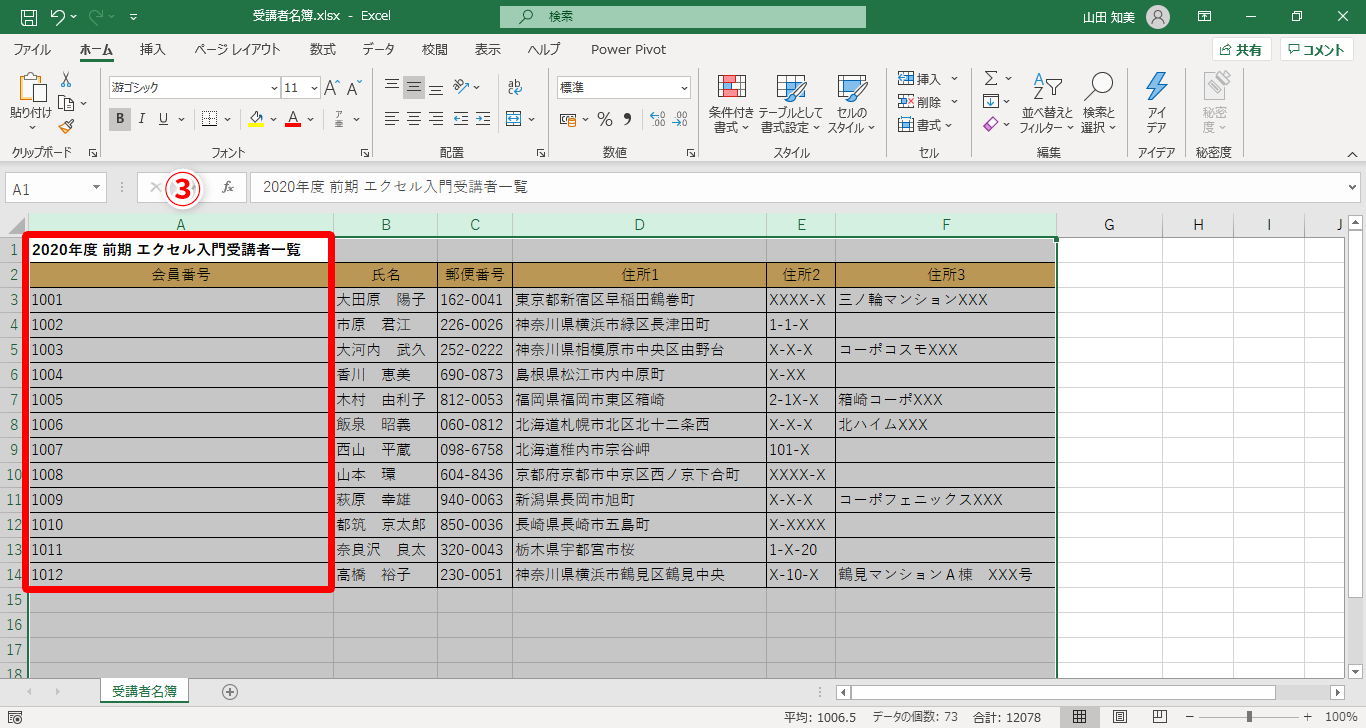Toggle center horizontal alignment

point(414,119)
